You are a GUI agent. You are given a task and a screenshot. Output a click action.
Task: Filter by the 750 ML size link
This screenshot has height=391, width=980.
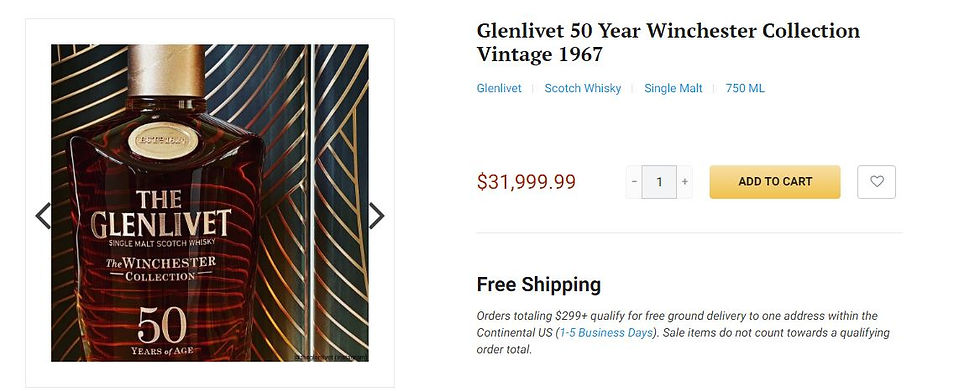745,88
